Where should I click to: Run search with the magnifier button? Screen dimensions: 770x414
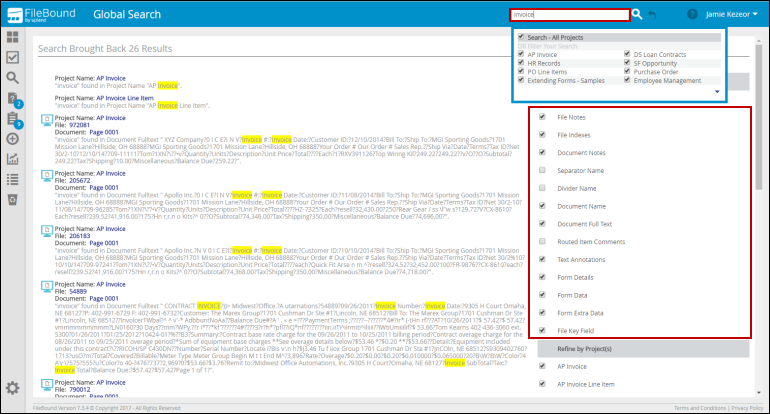637,14
